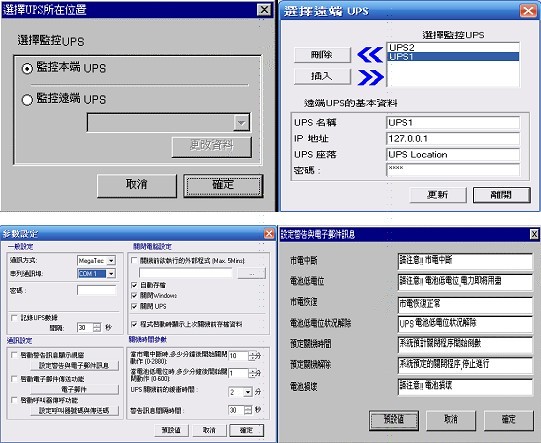Viewport: 541px width, 443px height.
Task: Expand the remote UPS selection dropdown
Action: (x=241, y=122)
